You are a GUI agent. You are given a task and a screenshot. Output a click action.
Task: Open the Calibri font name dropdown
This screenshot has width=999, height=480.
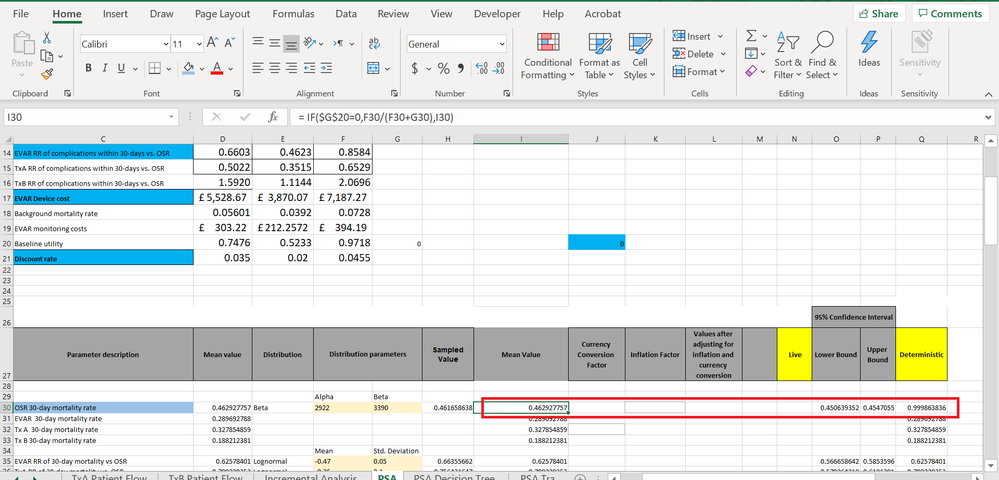pos(166,44)
